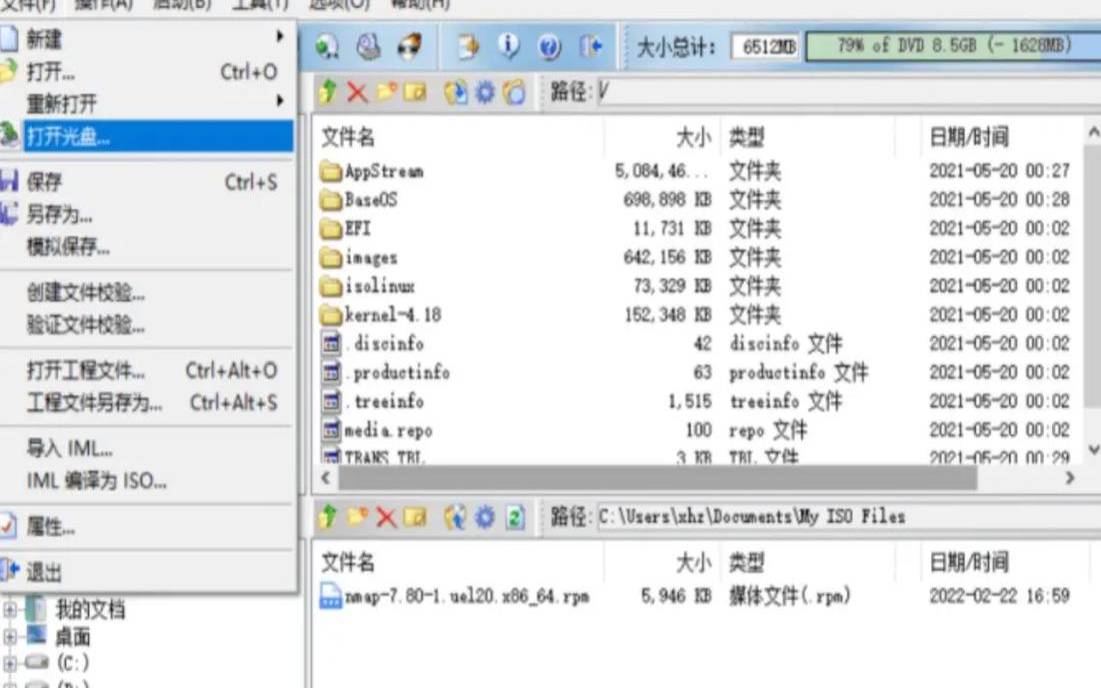Click the blue info toolbar icon
Image resolution: width=1101 pixels, height=688 pixels.
click(x=509, y=46)
